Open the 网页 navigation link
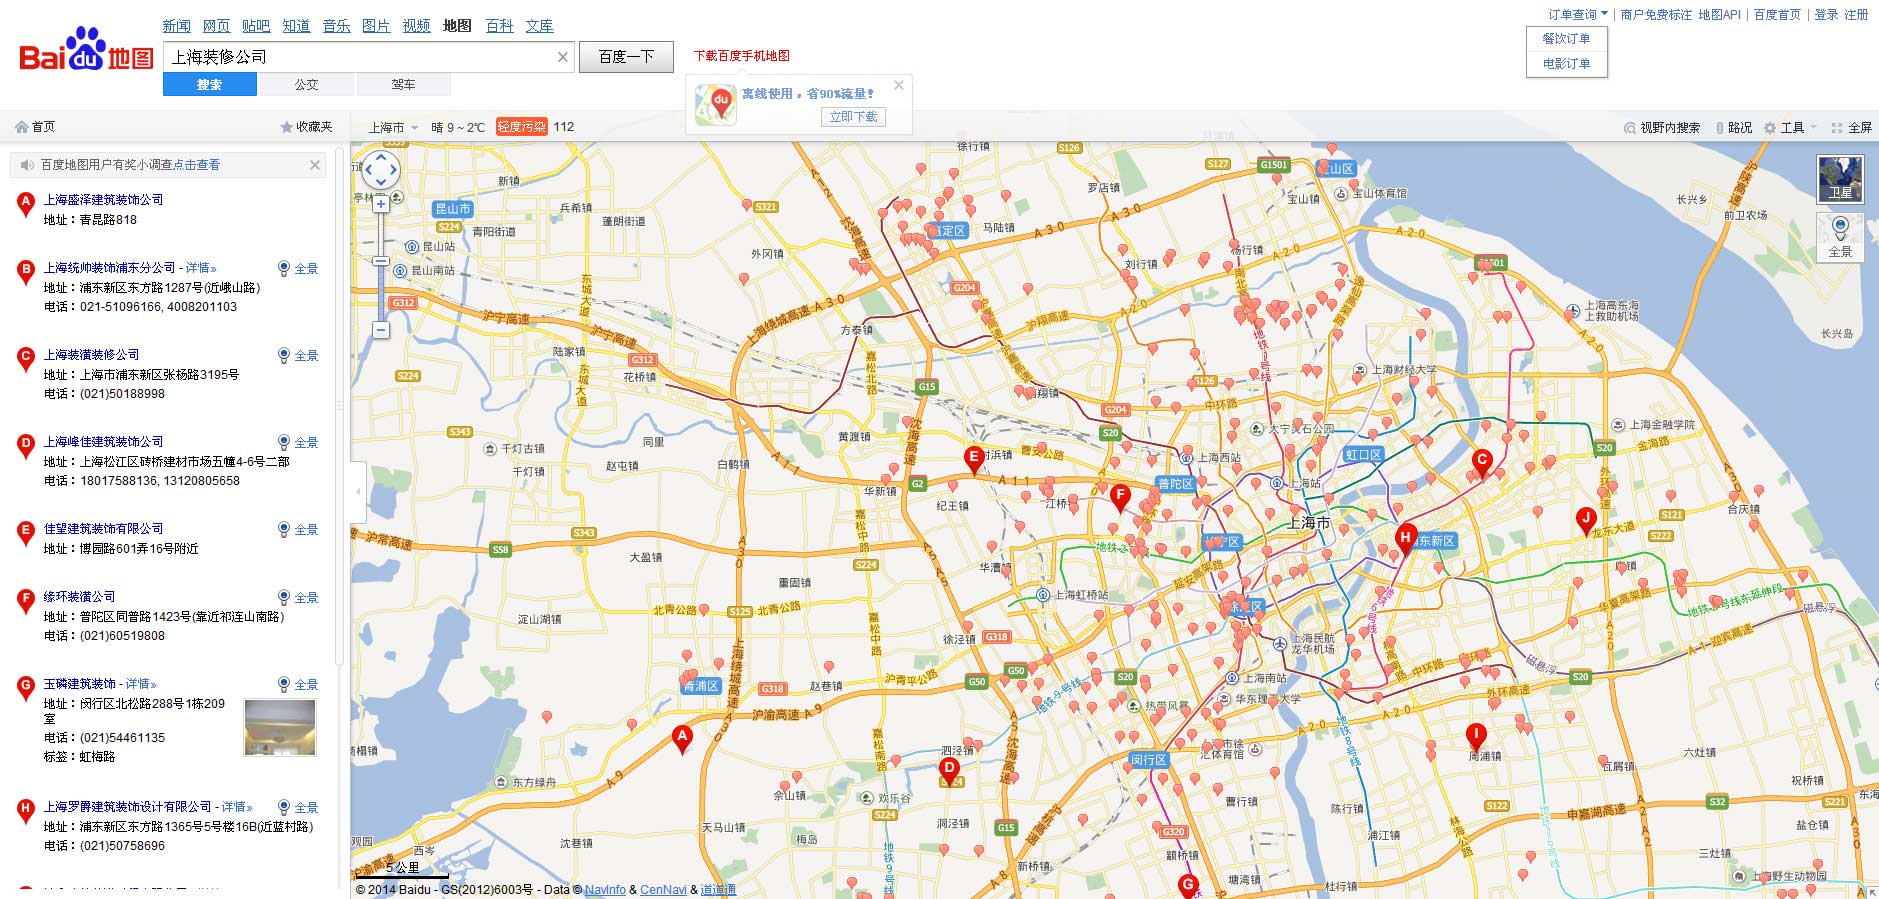 tap(216, 26)
